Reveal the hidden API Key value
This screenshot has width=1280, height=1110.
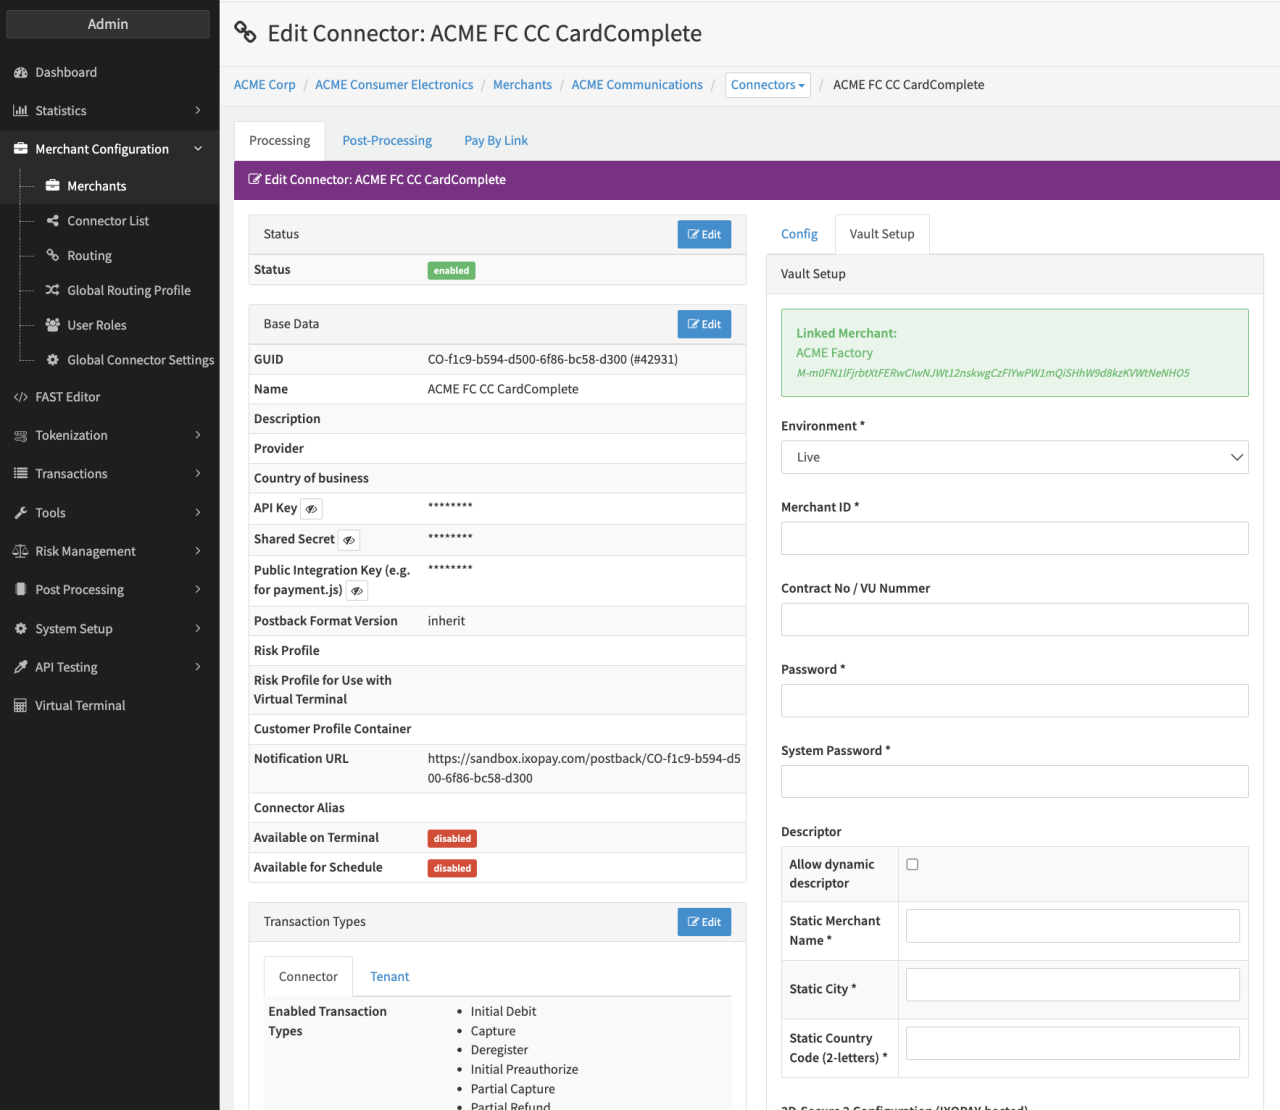311,509
